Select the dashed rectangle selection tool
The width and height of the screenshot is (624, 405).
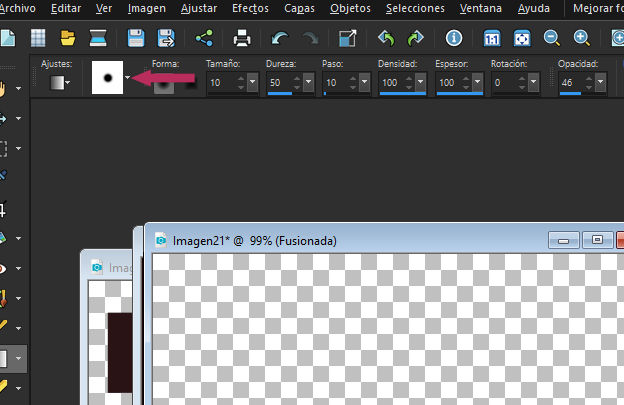tap(3, 148)
